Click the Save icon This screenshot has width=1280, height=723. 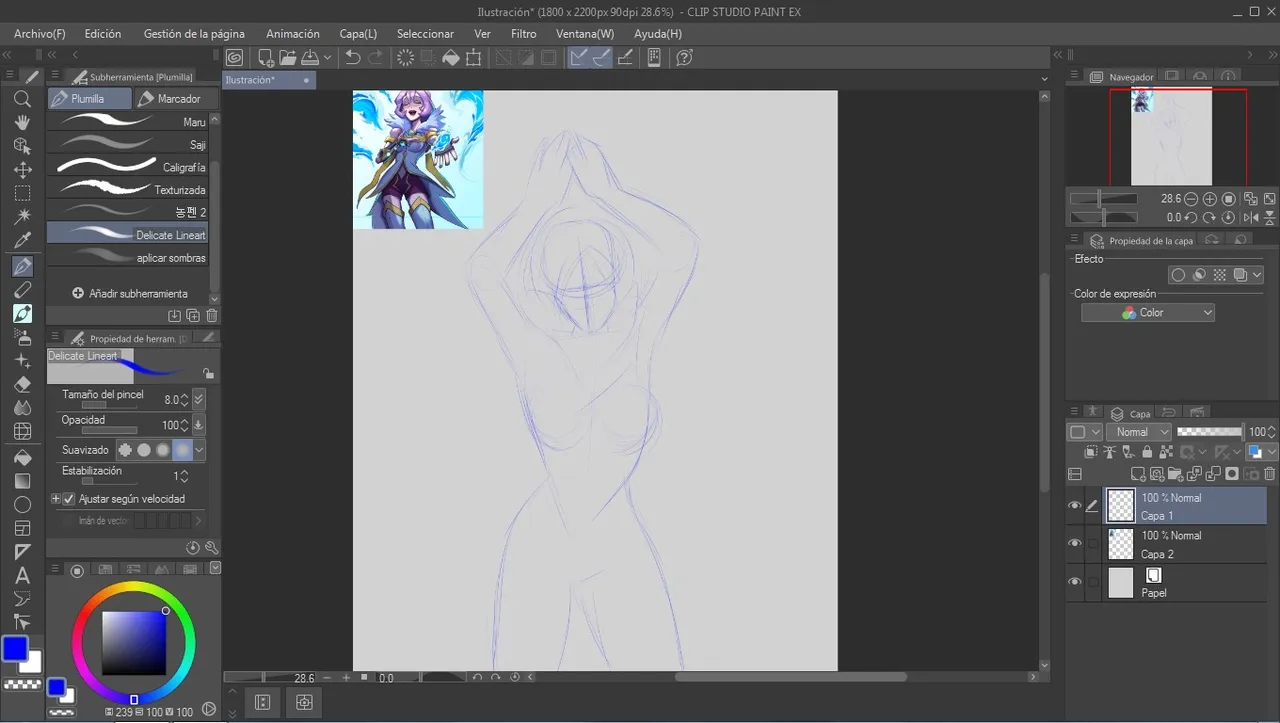(x=310, y=58)
